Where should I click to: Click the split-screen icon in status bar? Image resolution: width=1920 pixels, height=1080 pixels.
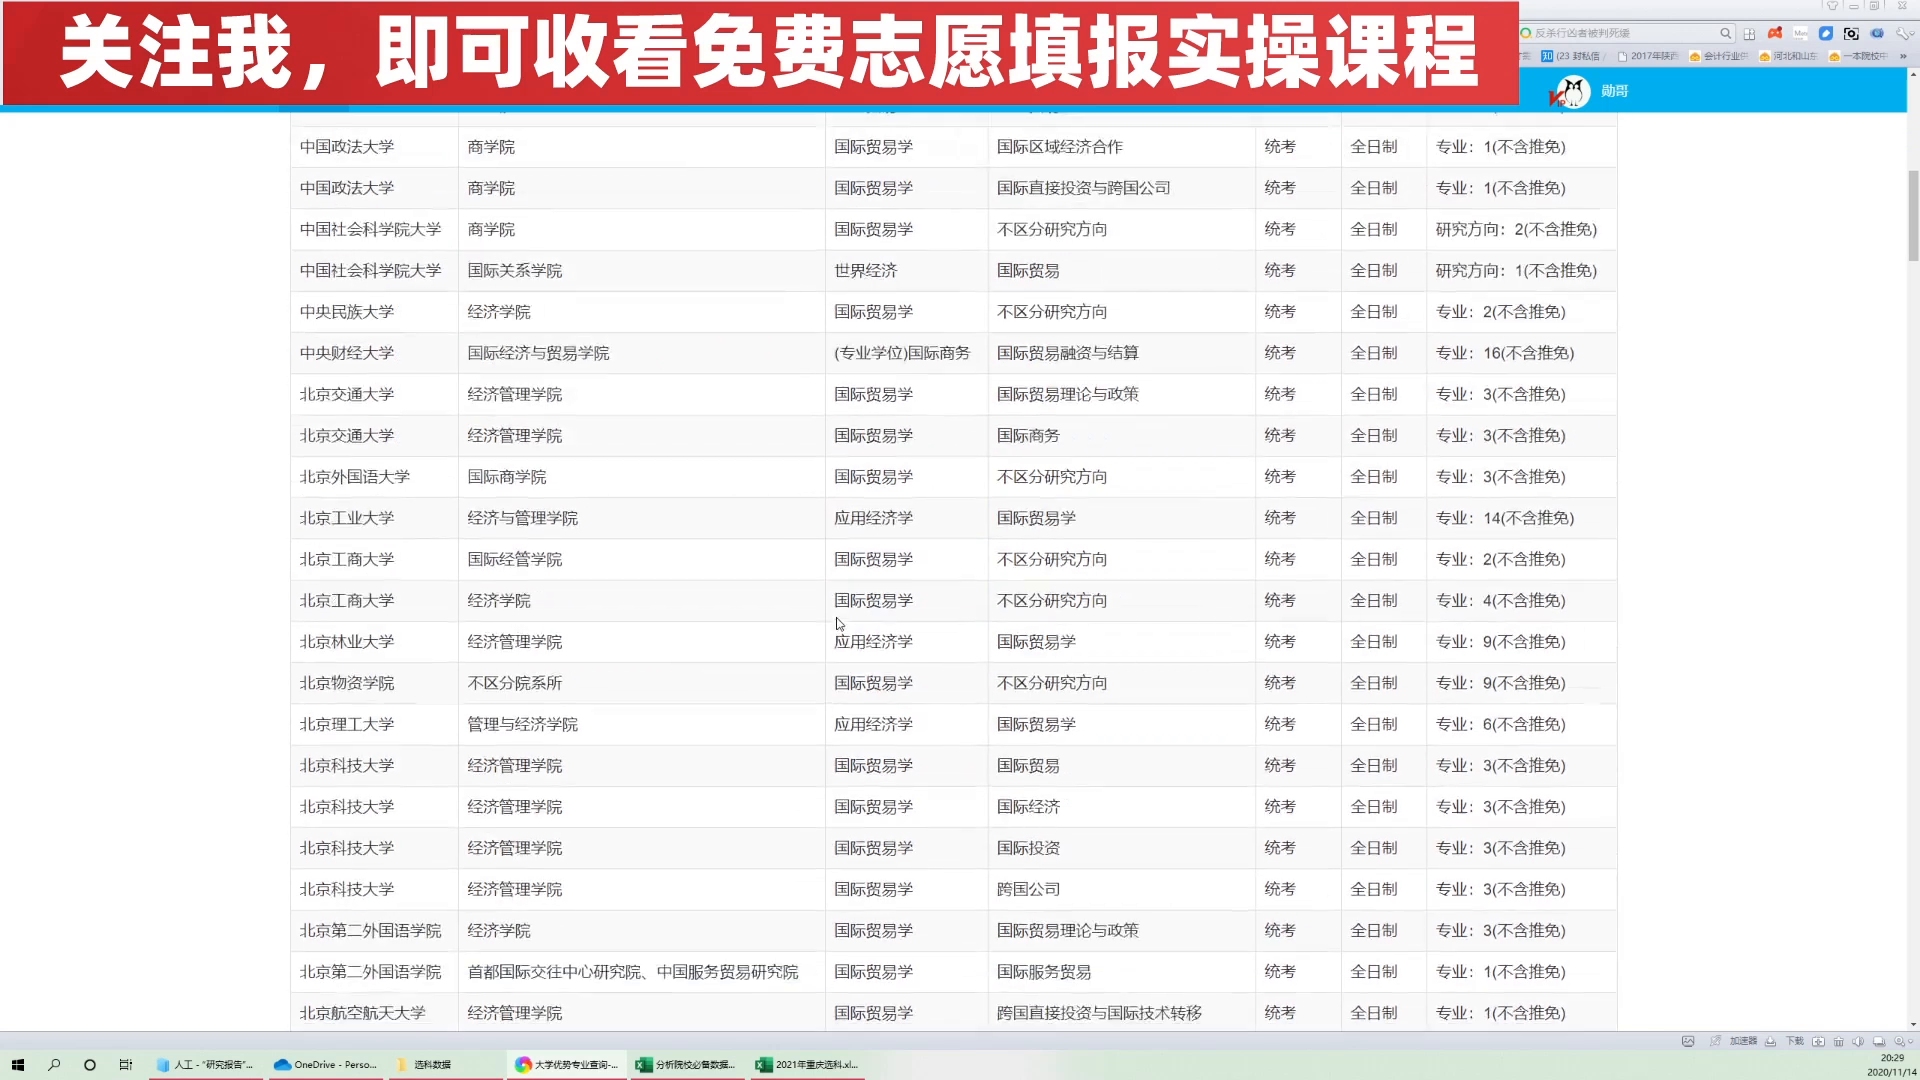[x=1818, y=1041]
